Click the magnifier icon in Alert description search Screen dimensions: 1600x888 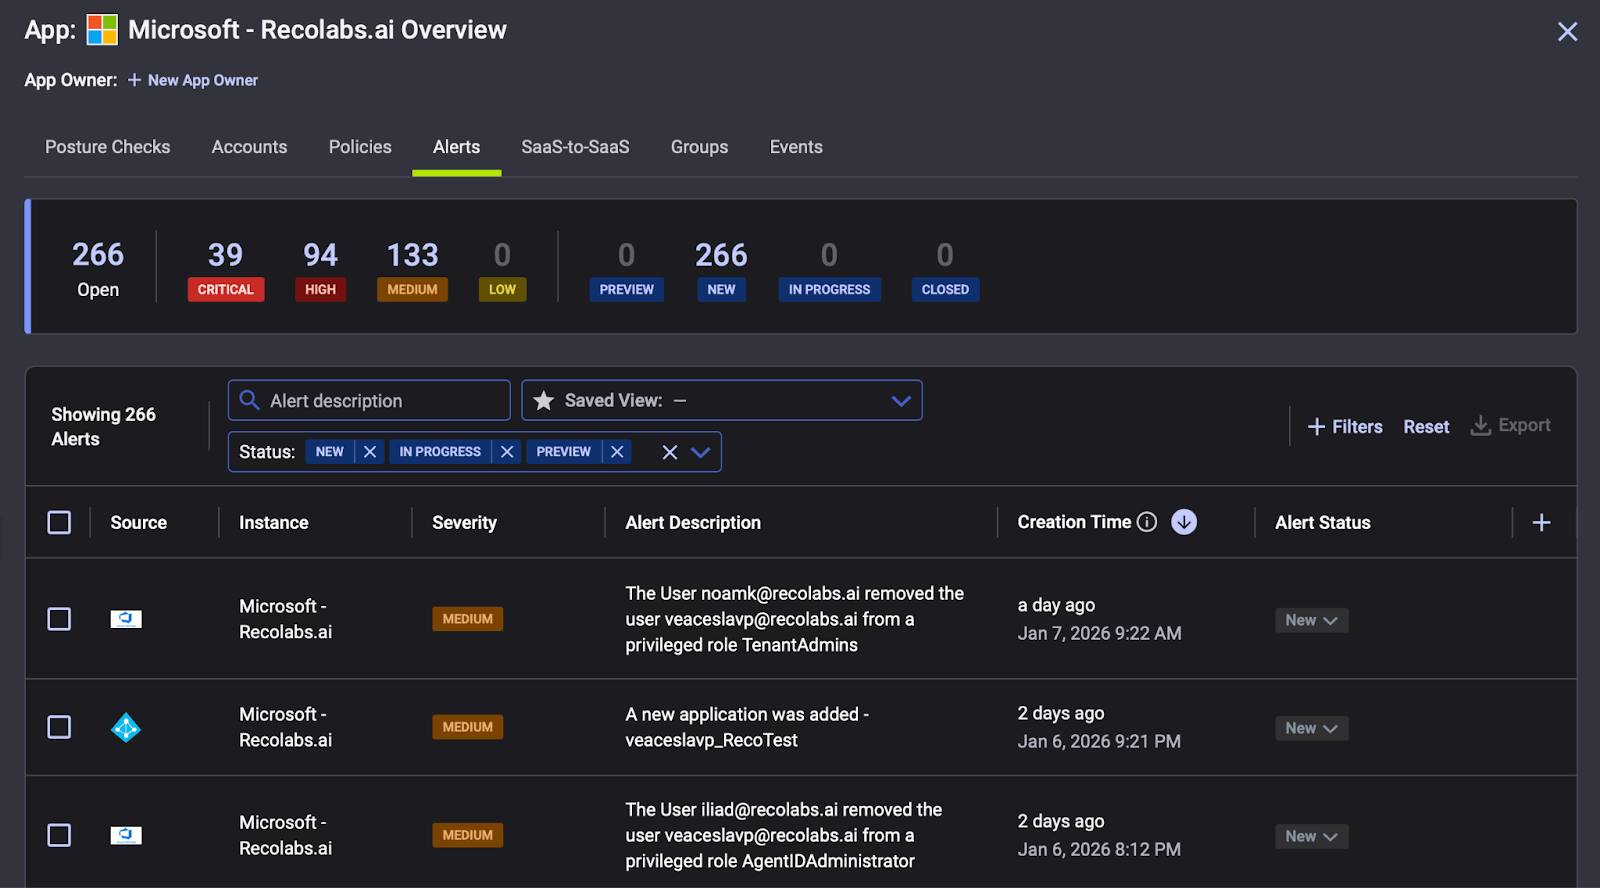coord(250,400)
